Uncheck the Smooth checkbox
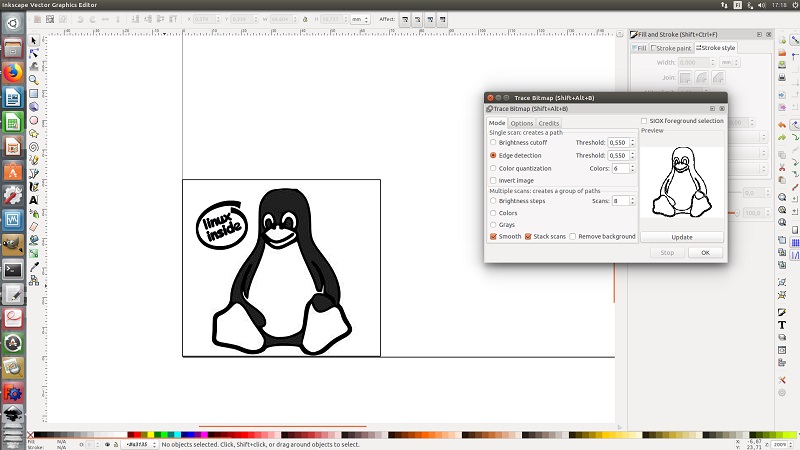The image size is (800, 450). pos(493,236)
